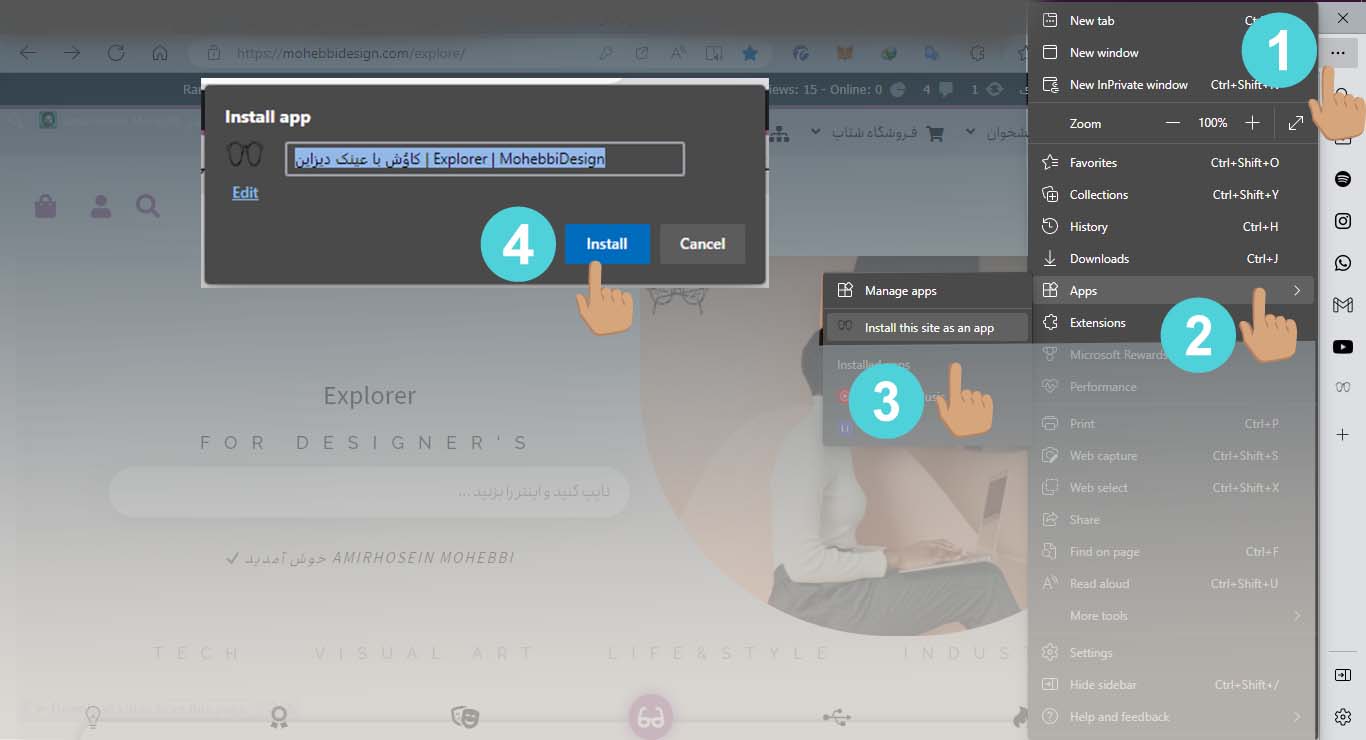Select Install this site as an app
This screenshot has width=1366, height=740.
click(928, 327)
